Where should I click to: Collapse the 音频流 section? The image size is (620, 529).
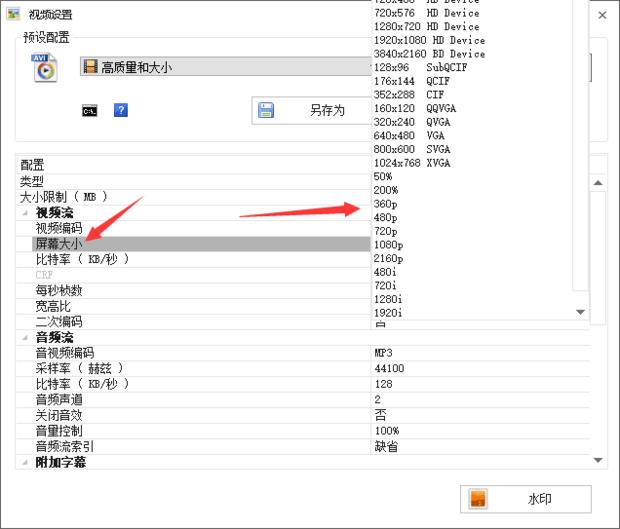click(x=23, y=338)
